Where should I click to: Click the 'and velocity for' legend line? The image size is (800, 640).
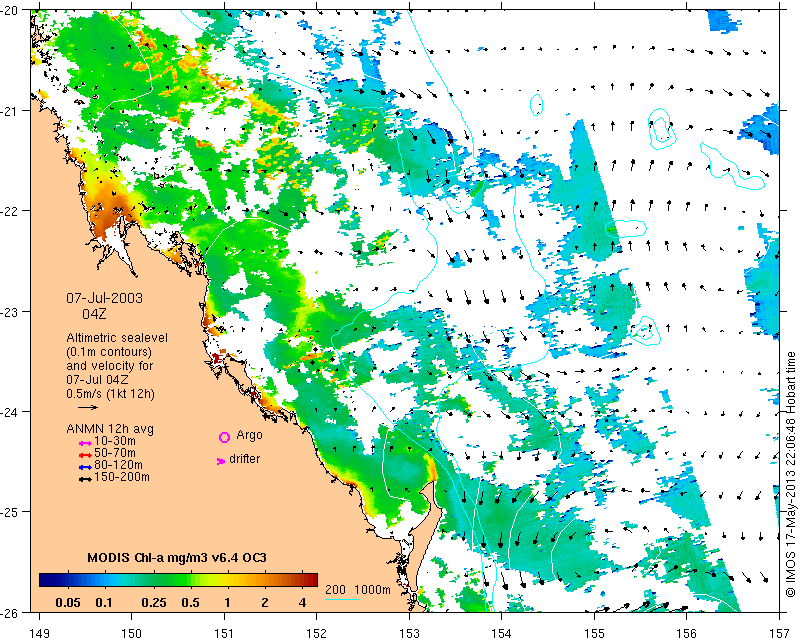109,366
